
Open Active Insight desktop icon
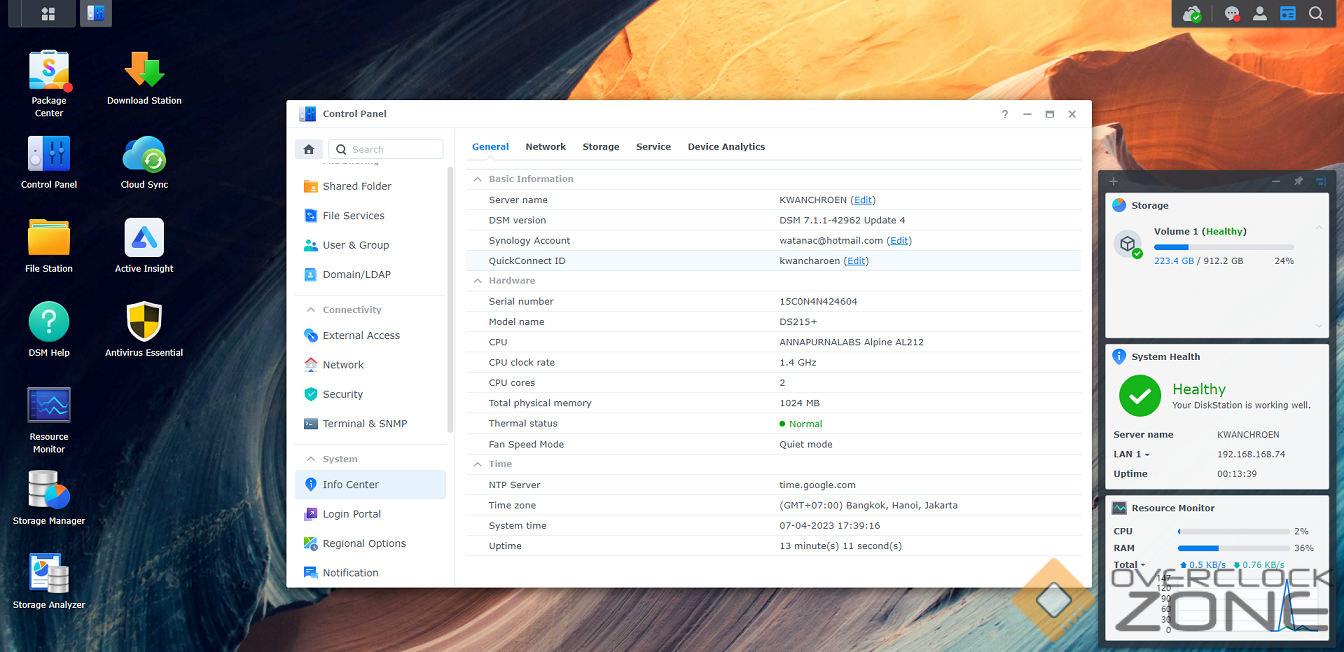[144, 240]
